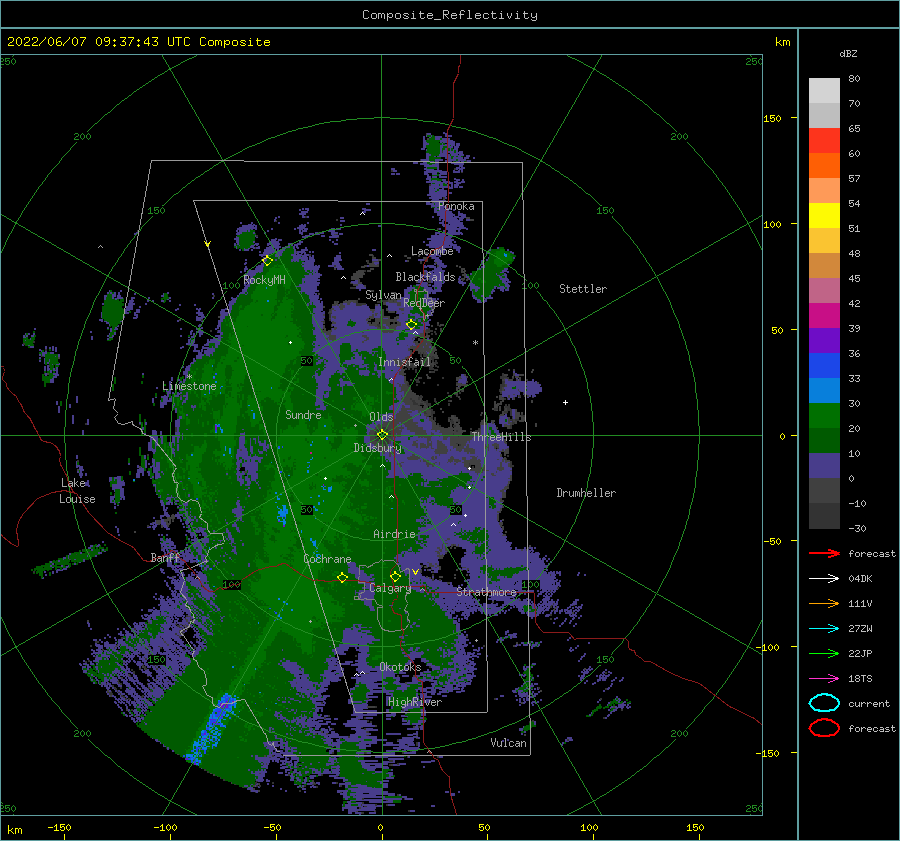The width and height of the screenshot is (900, 841).
Task: Click the yellow diamond marker near RockyMH
Action: coord(267,261)
